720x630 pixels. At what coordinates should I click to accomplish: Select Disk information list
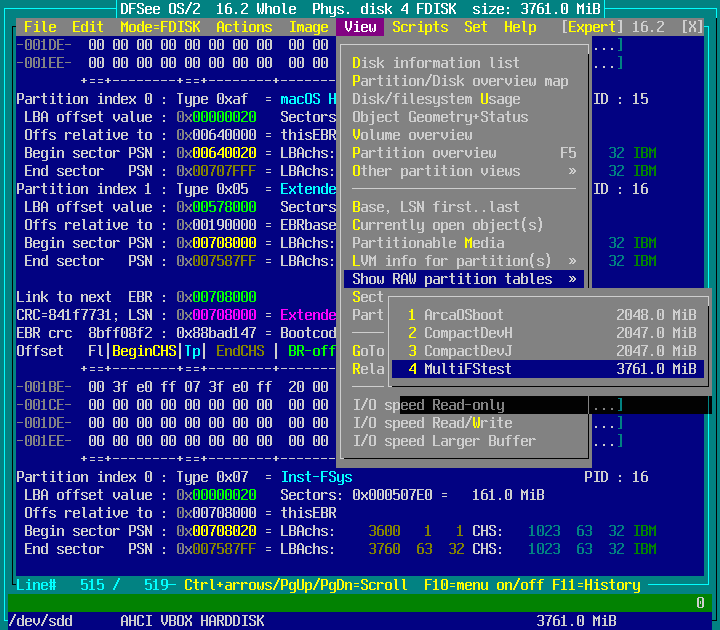click(x=436, y=63)
